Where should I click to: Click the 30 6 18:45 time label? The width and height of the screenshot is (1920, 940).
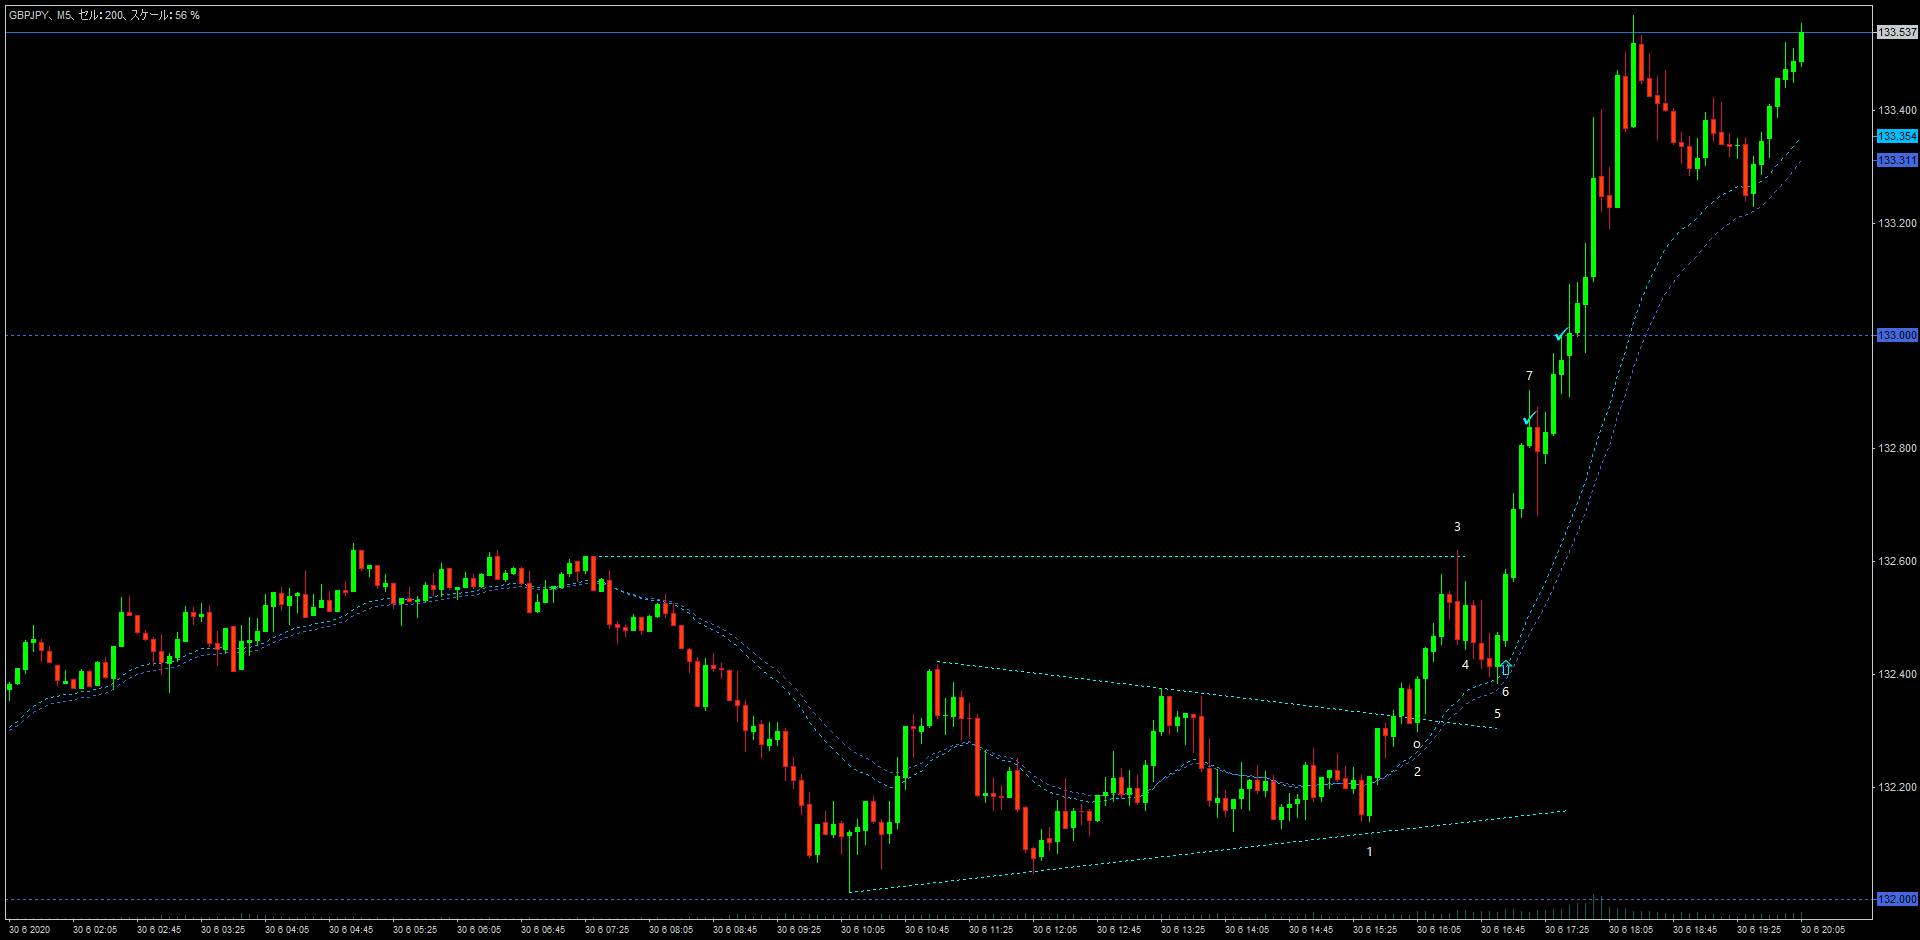tap(1695, 930)
